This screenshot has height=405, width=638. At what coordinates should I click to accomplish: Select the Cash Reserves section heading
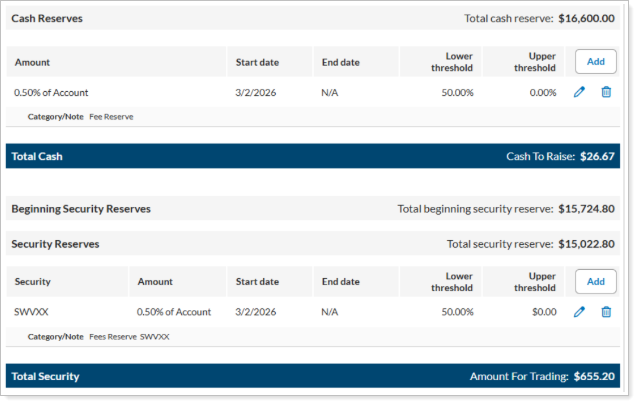pyautogui.click(x=47, y=18)
